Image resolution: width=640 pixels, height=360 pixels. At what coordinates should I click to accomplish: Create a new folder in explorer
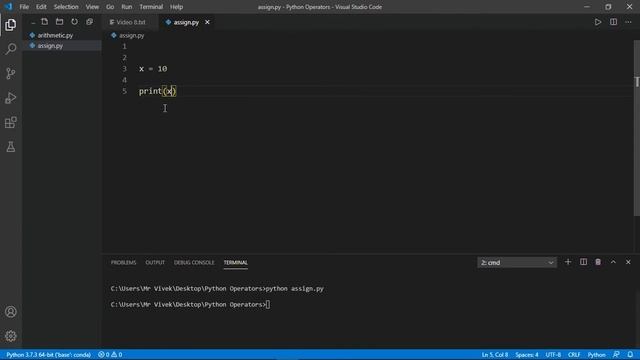pos(60,22)
